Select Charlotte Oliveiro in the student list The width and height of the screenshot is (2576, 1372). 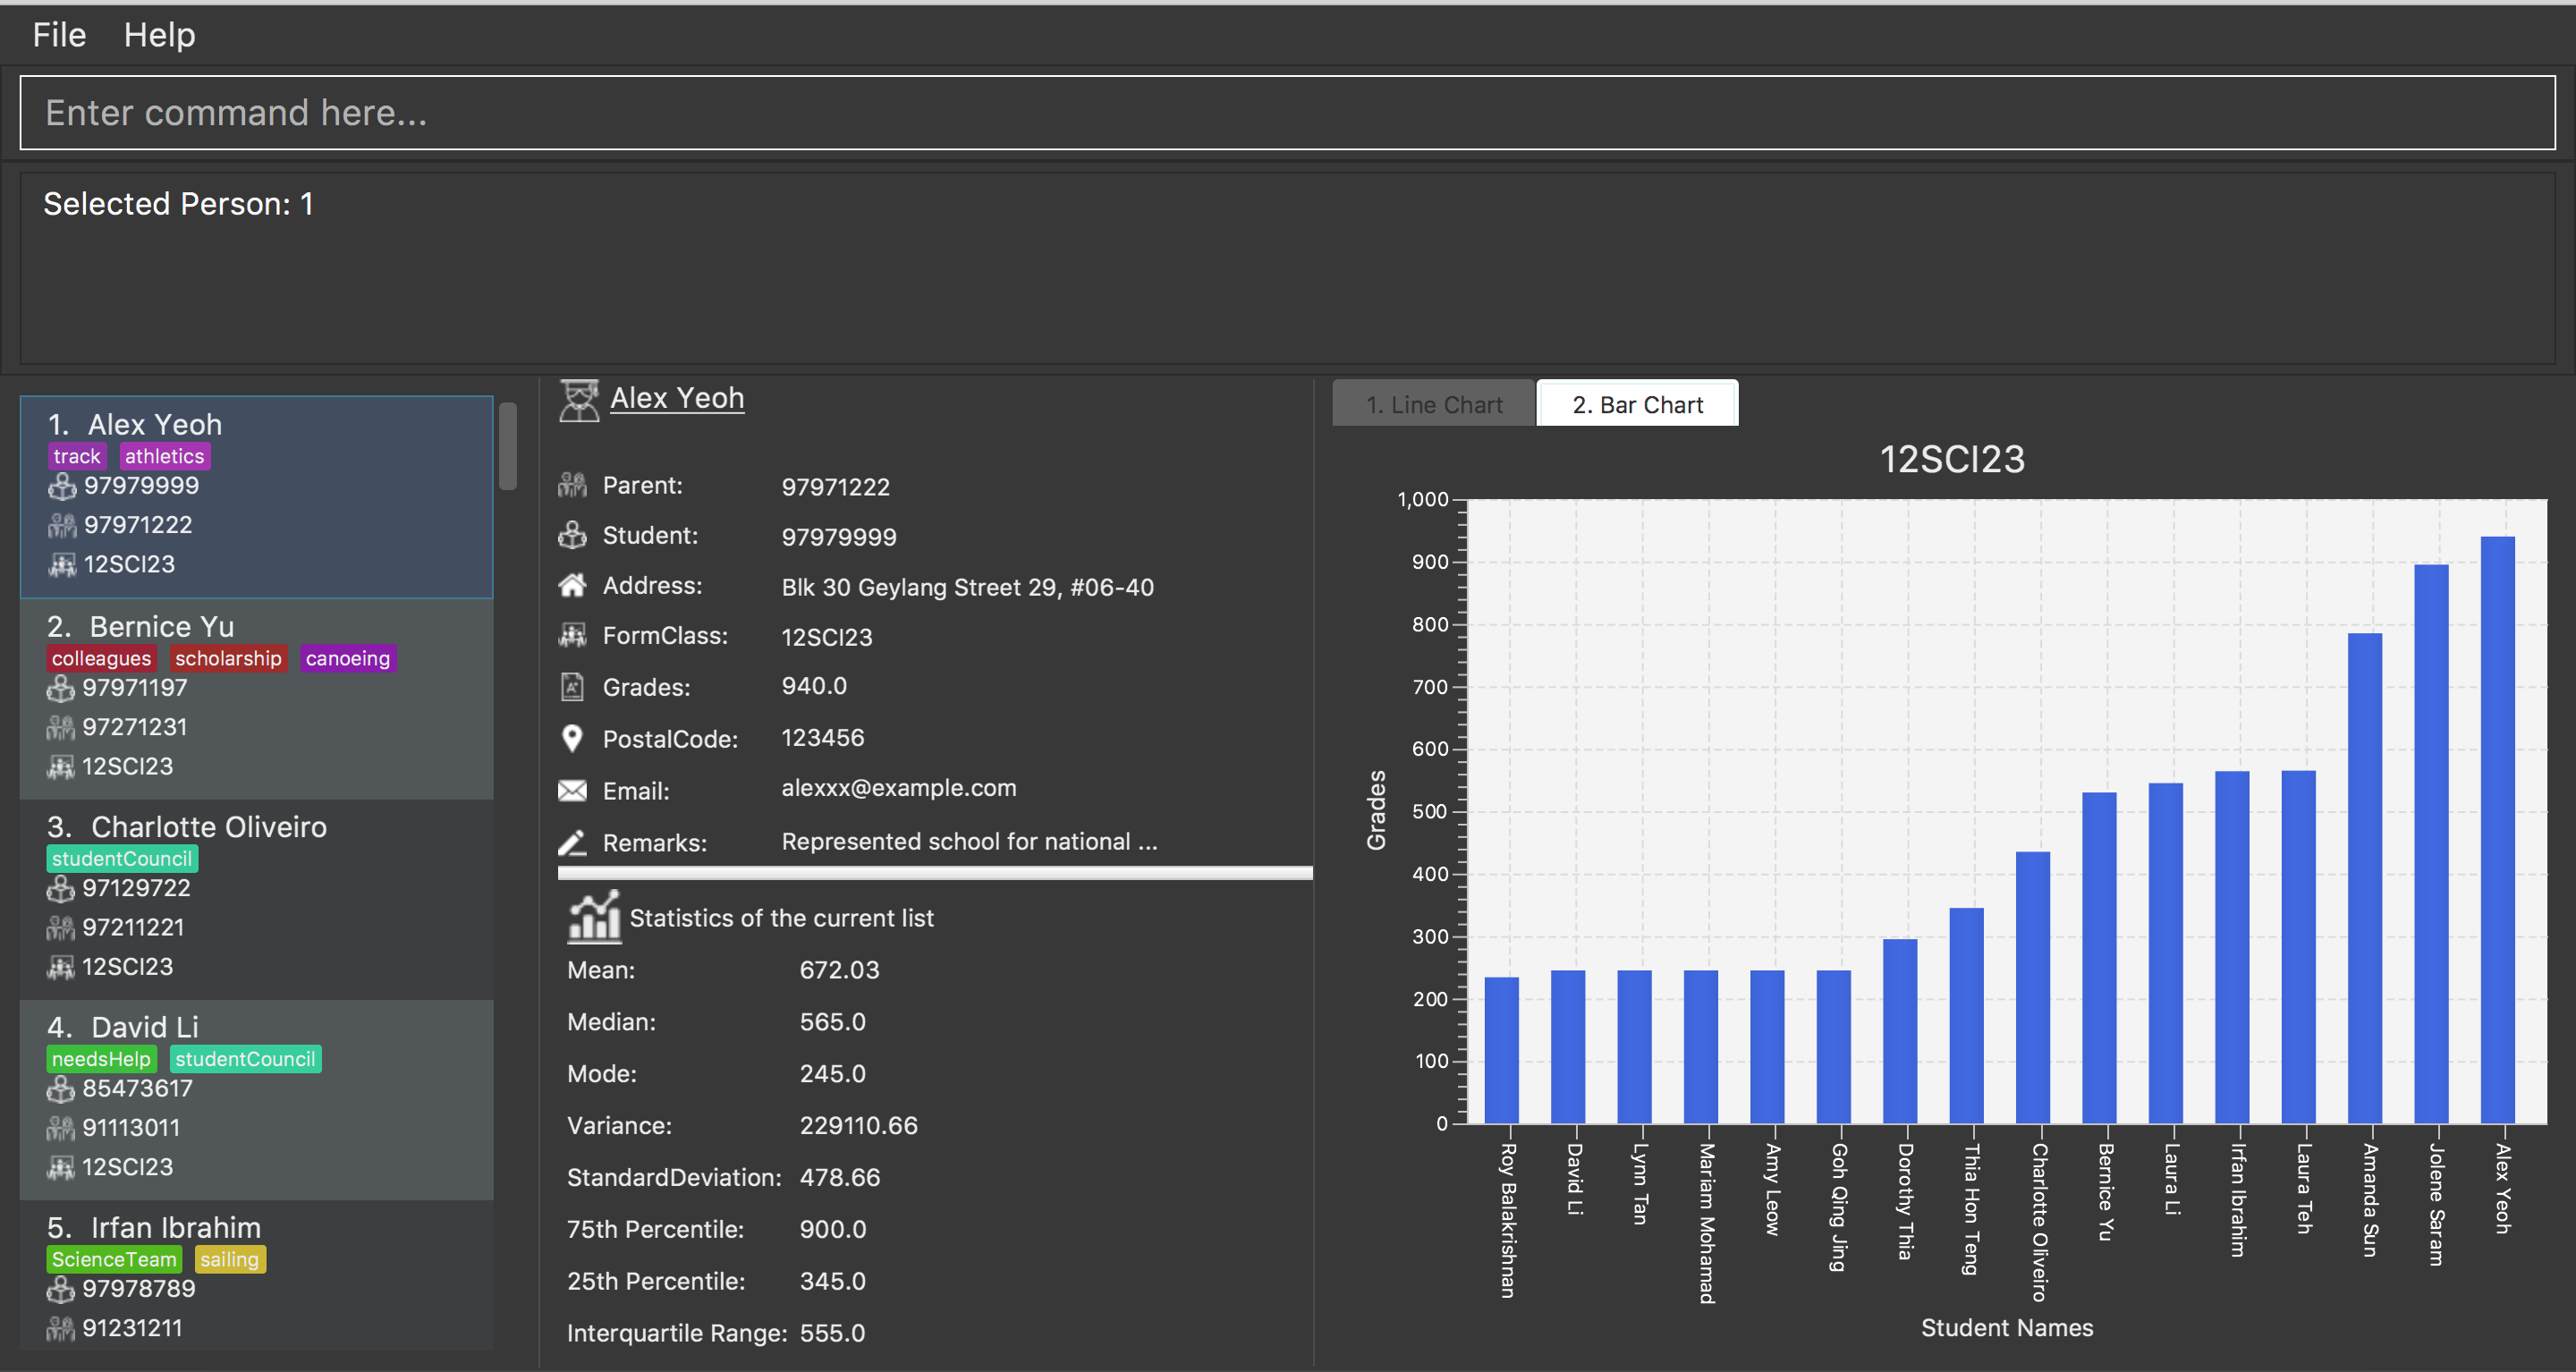click(x=256, y=899)
